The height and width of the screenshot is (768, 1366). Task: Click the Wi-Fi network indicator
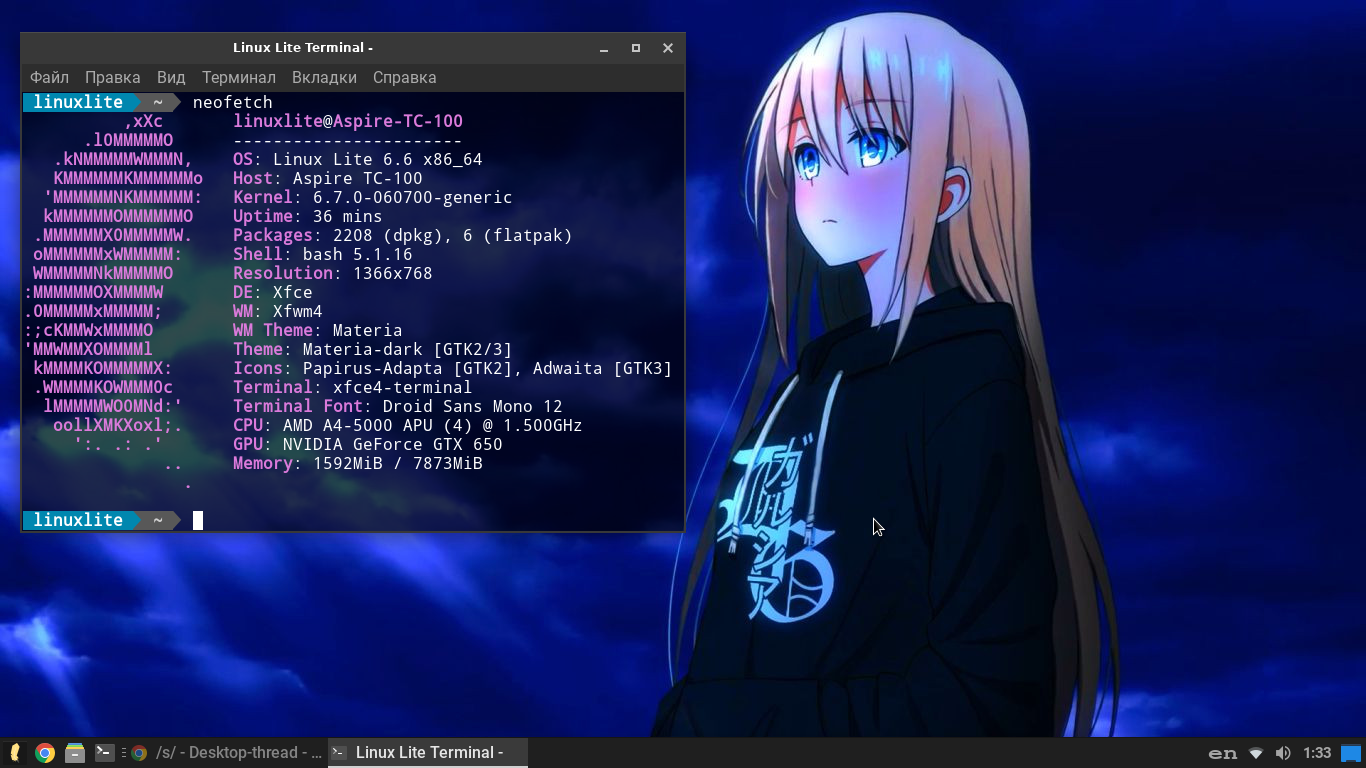1256,753
